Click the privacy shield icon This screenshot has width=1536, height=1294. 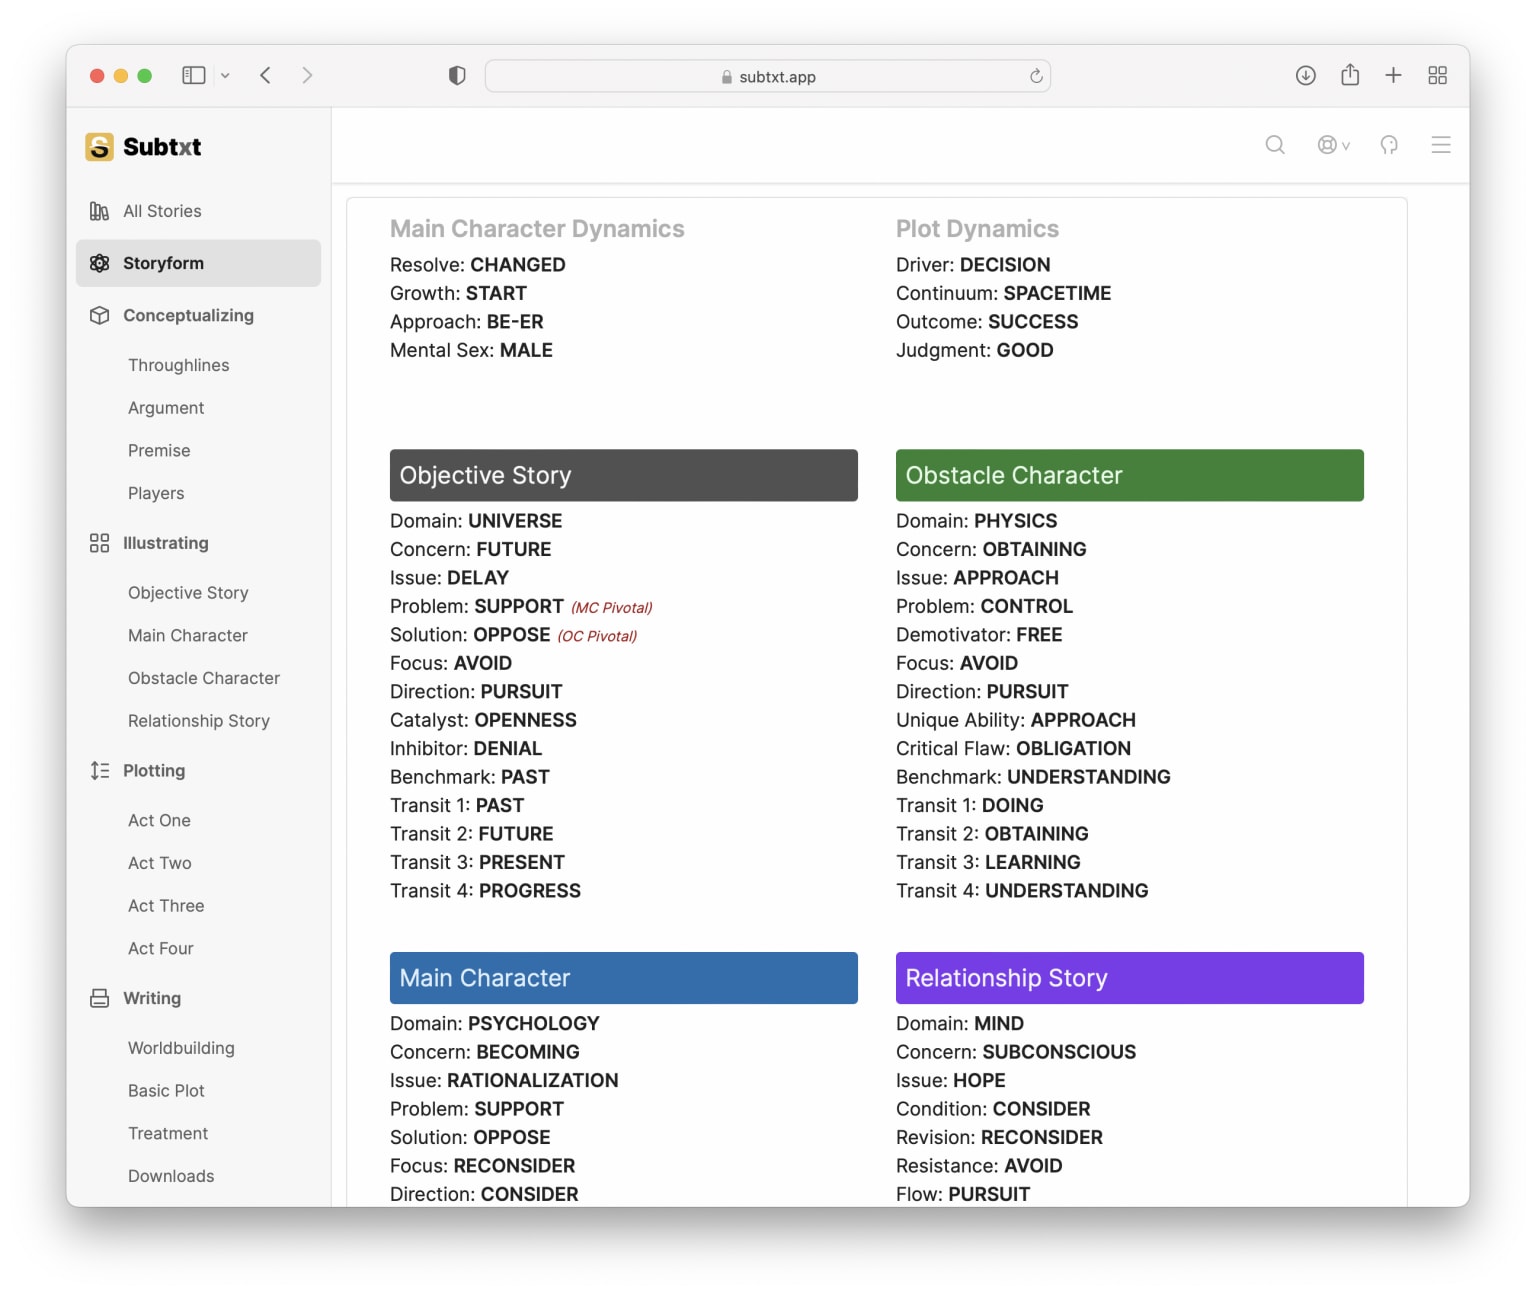coord(457,75)
